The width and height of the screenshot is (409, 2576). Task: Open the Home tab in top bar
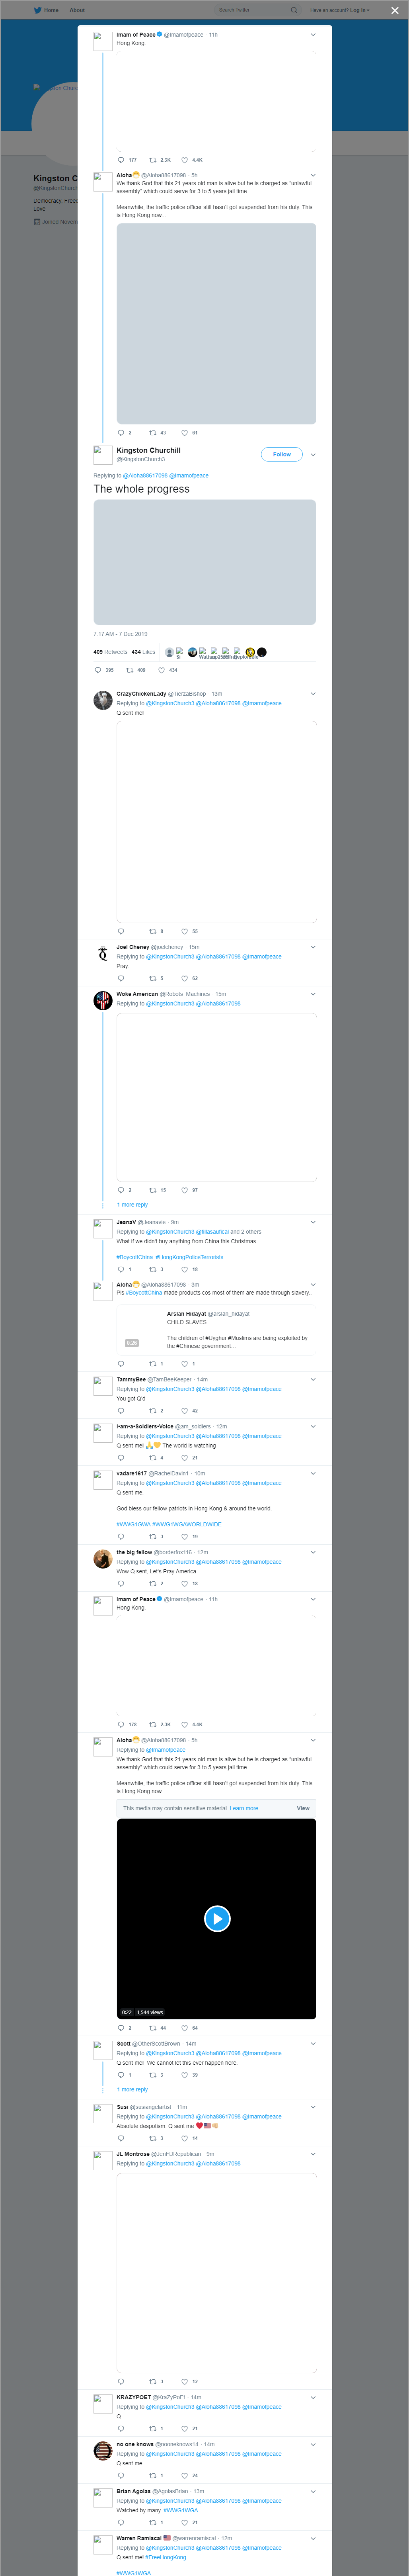(46, 10)
